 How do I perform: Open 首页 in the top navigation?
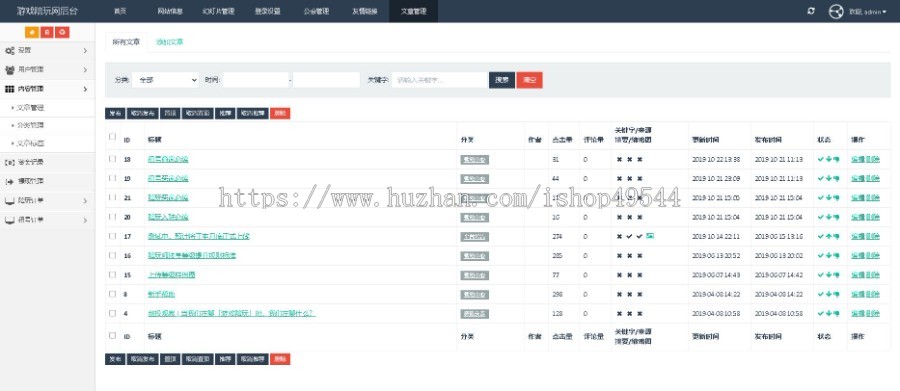(120, 11)
